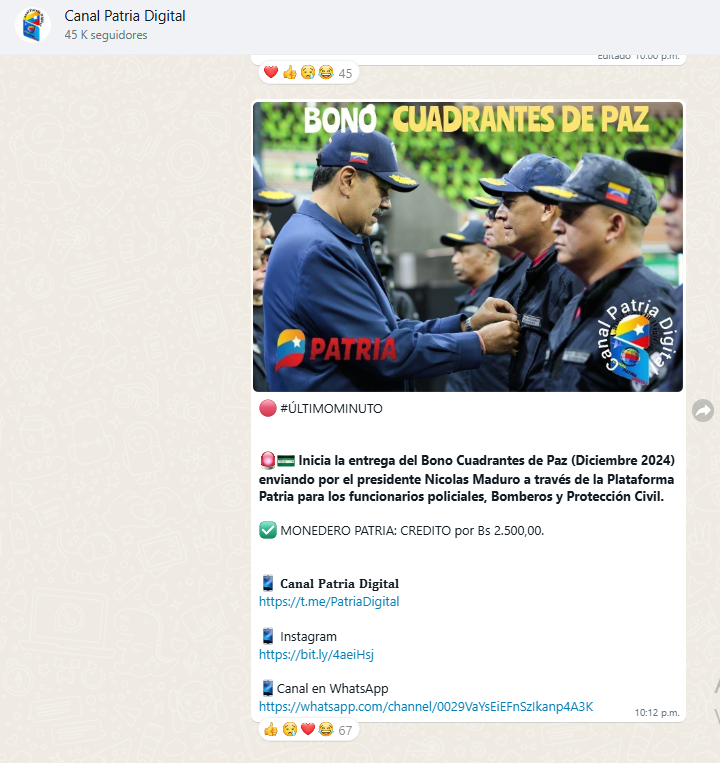Click the laughing emoji reaction beside 45

[x=325, y=73]
